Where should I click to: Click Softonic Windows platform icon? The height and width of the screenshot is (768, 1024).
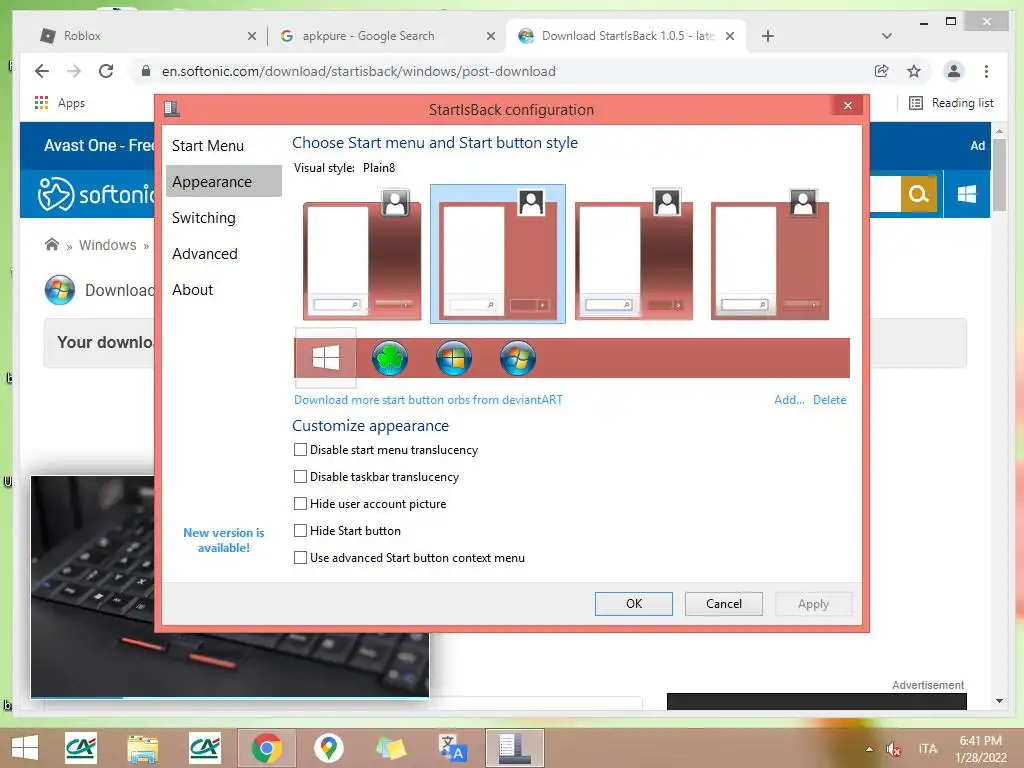point(967,194)
